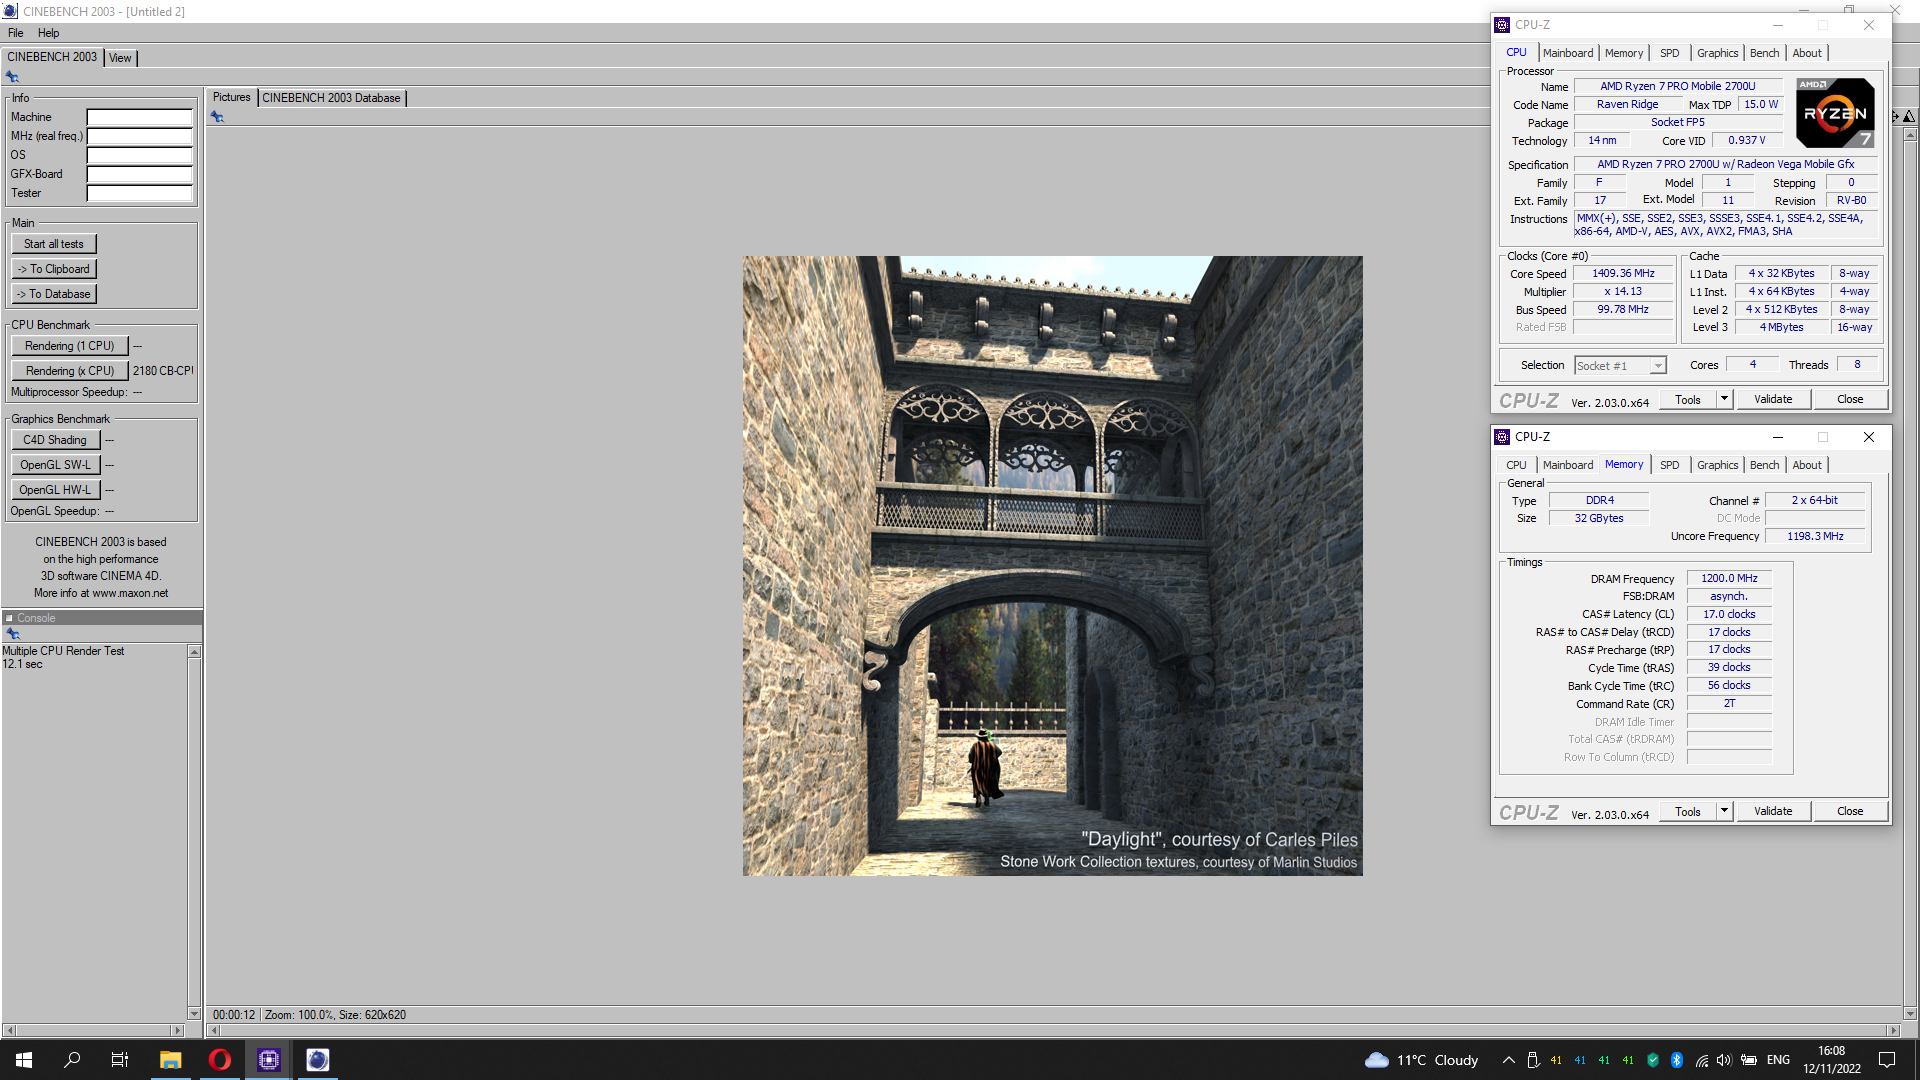Select the CINEBENCH 2003 tab
The width and height of the screenshot is (1920, 1080).
point(52,57)
